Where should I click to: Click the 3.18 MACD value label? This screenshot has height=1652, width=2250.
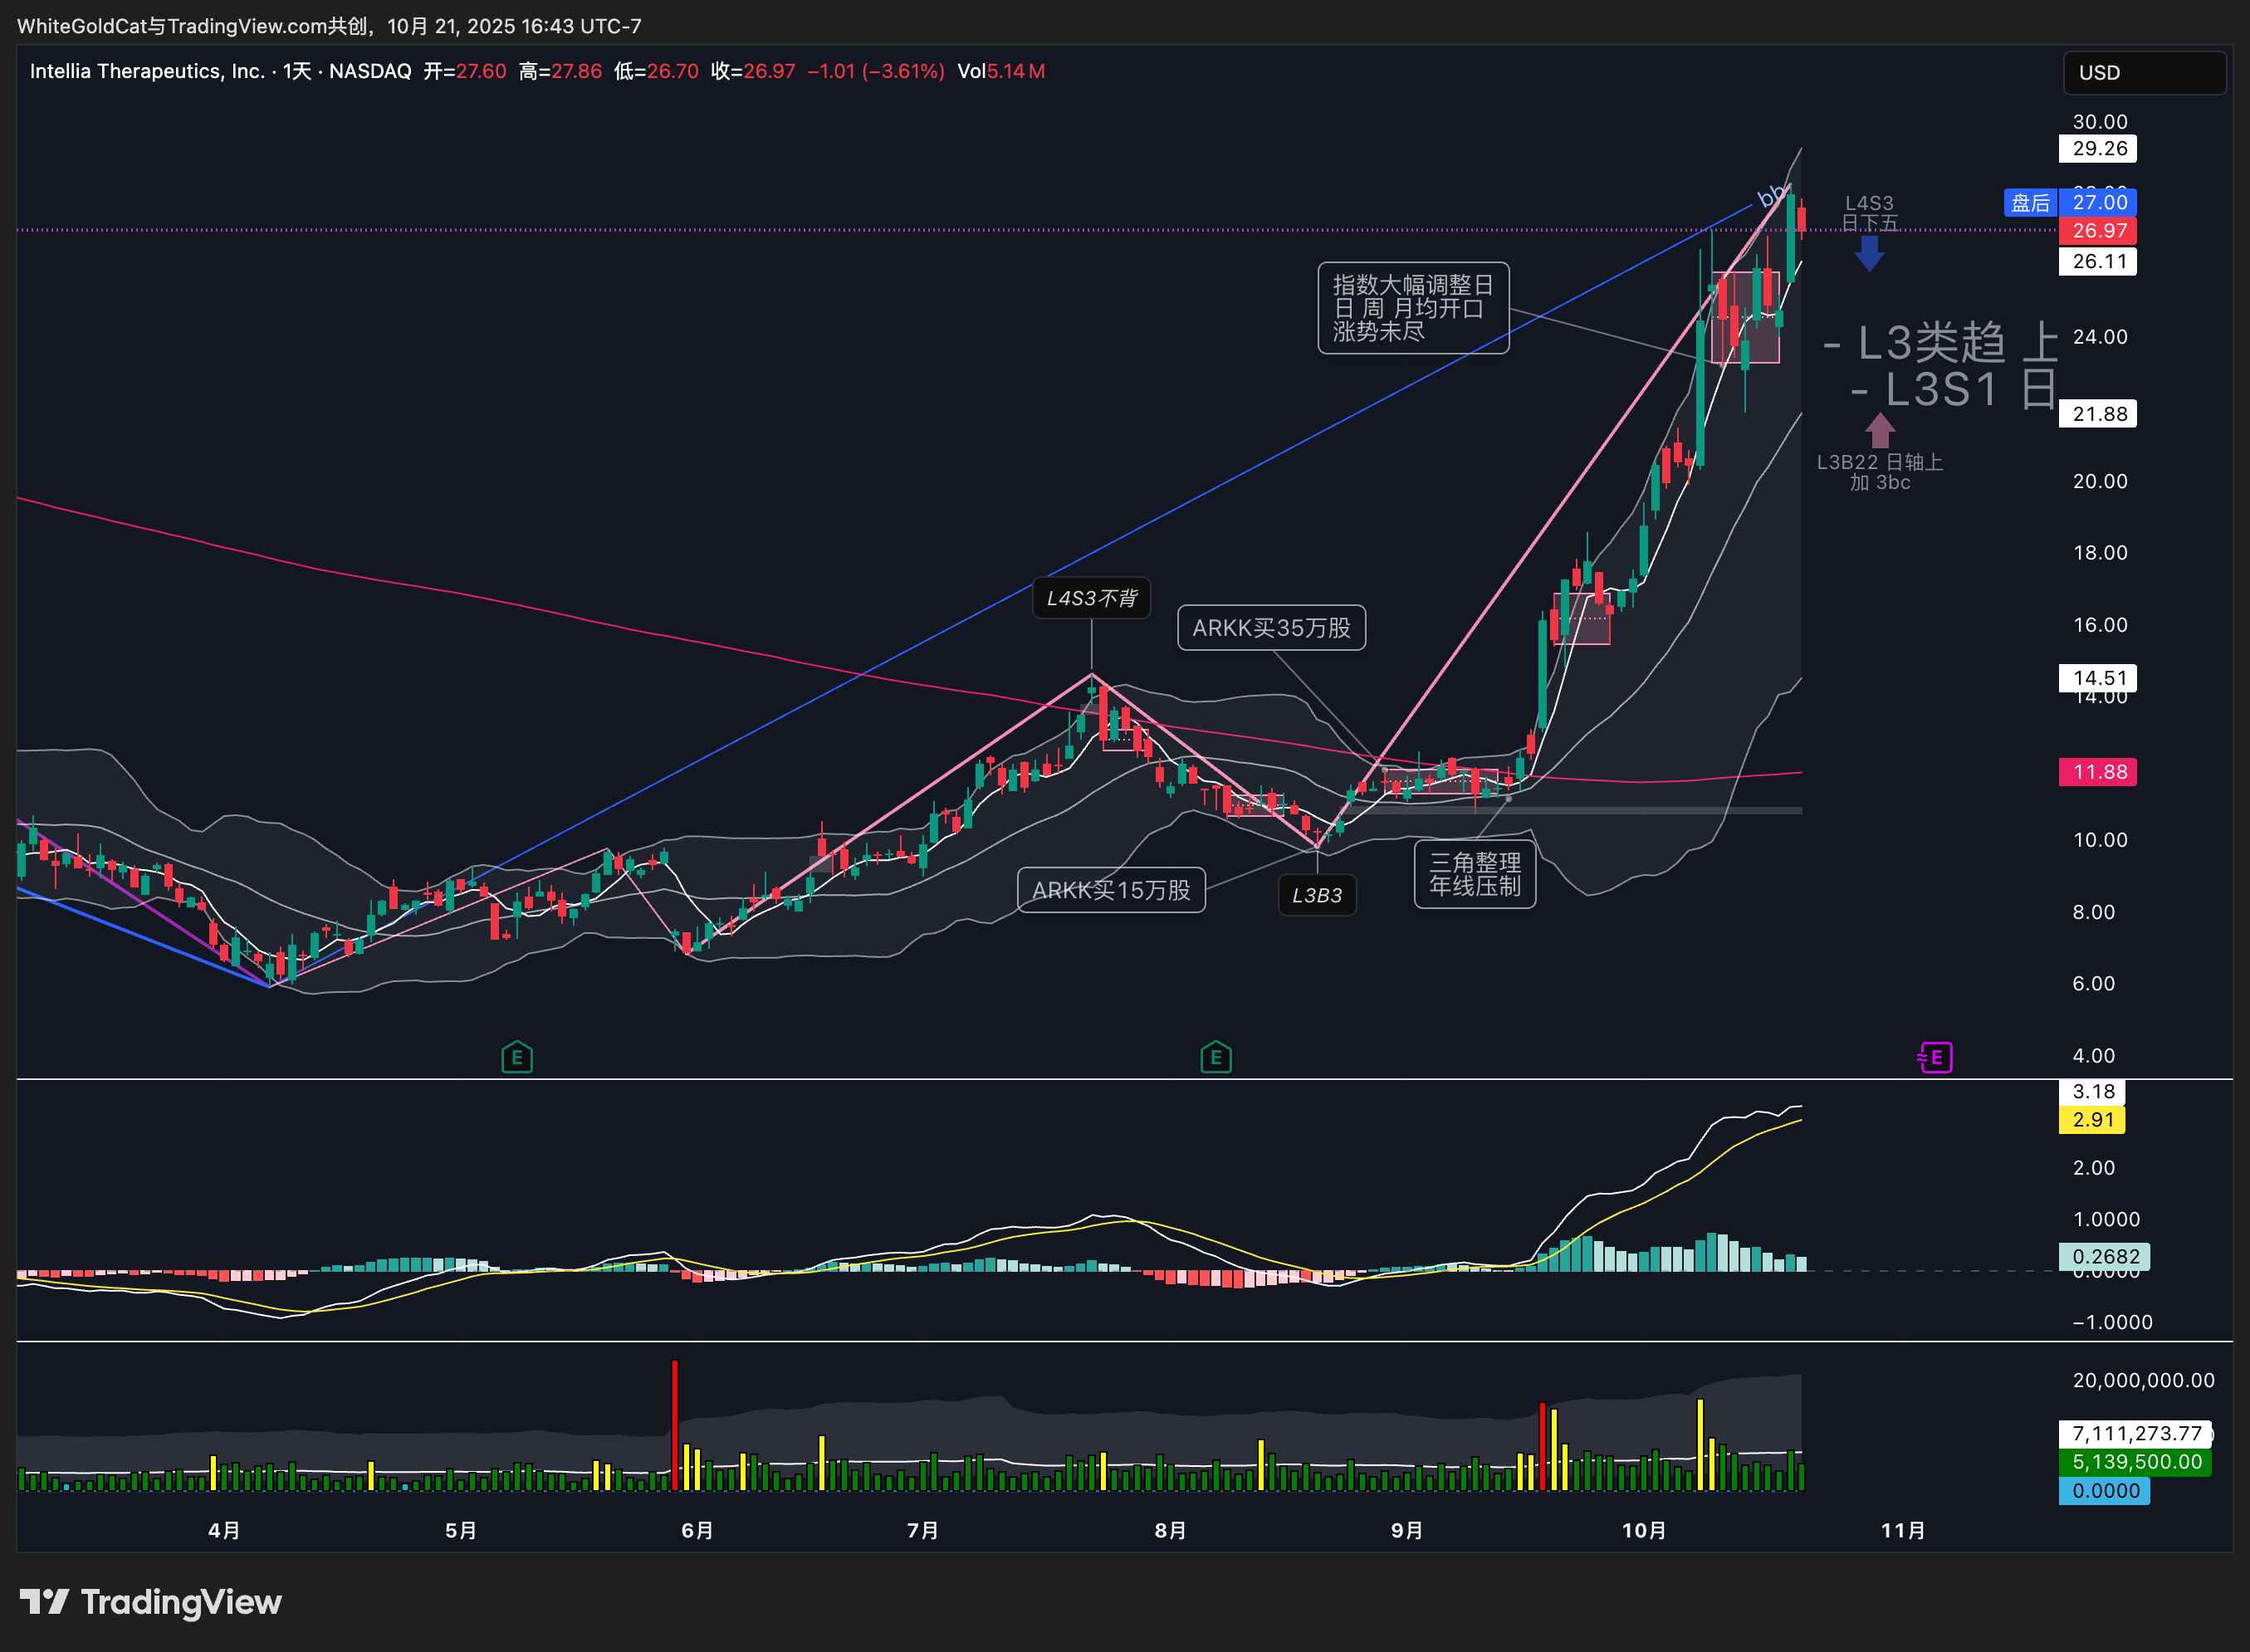click(x=2092, y=1092)
